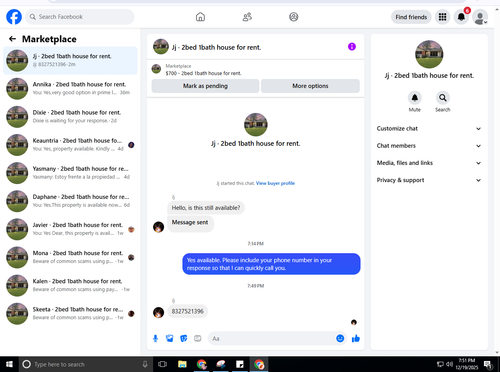The width and height of the screenshot is (500, 372).
Task: Go to the Home feed icon
Action: coord(200,17)
